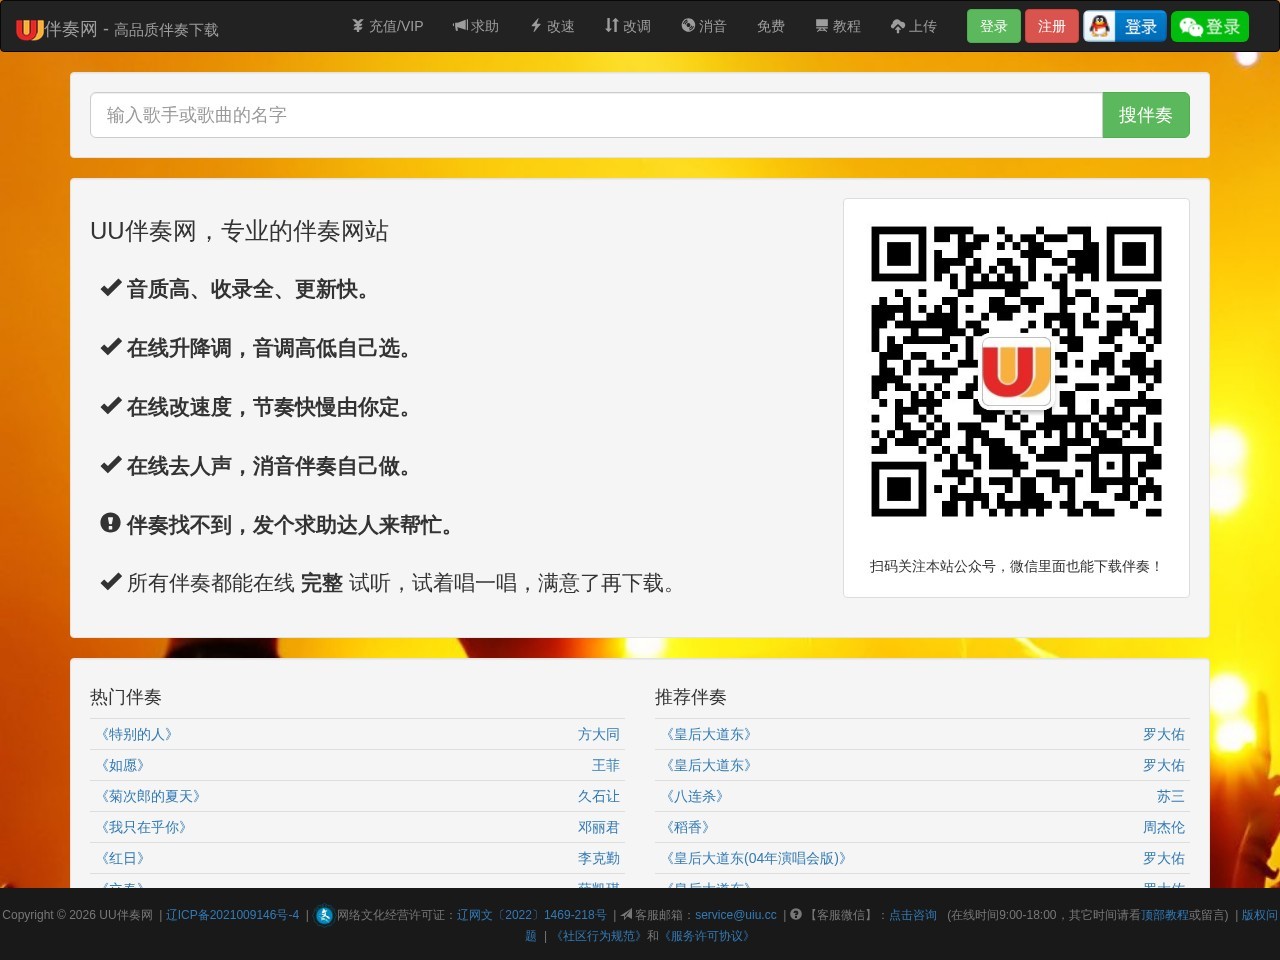Viewport: 1280px width, 960px height.
Task: Click the checkmark icon beside 在线升降调
Action: (x=110, y=347)
